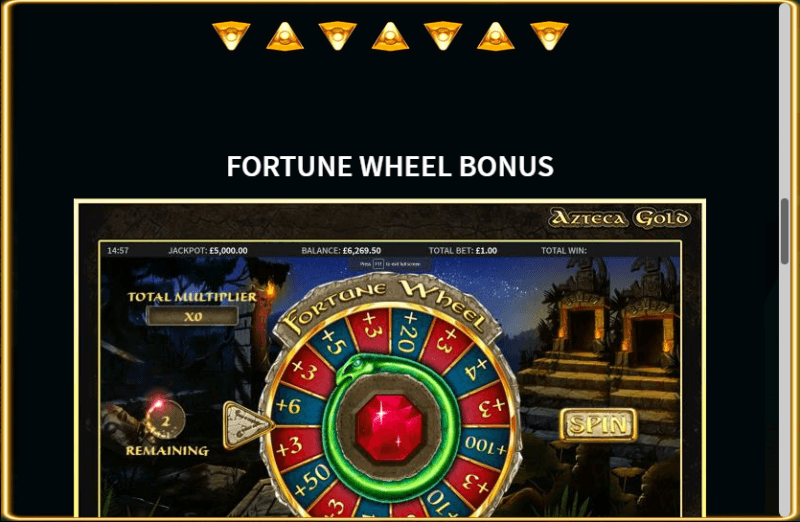Click the red gem at the wheel center
800x522 pixels.
point(390,427)
